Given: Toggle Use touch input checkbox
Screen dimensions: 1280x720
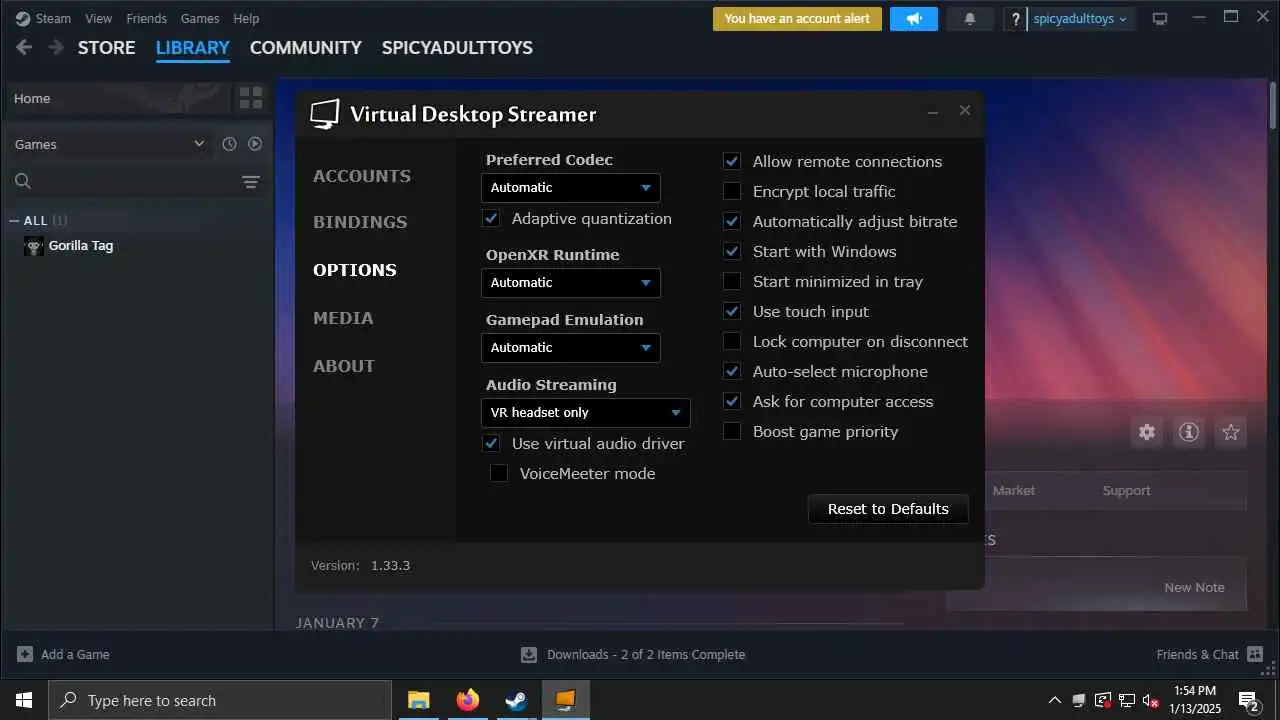Looking at the screenshot, I should 732,311.
